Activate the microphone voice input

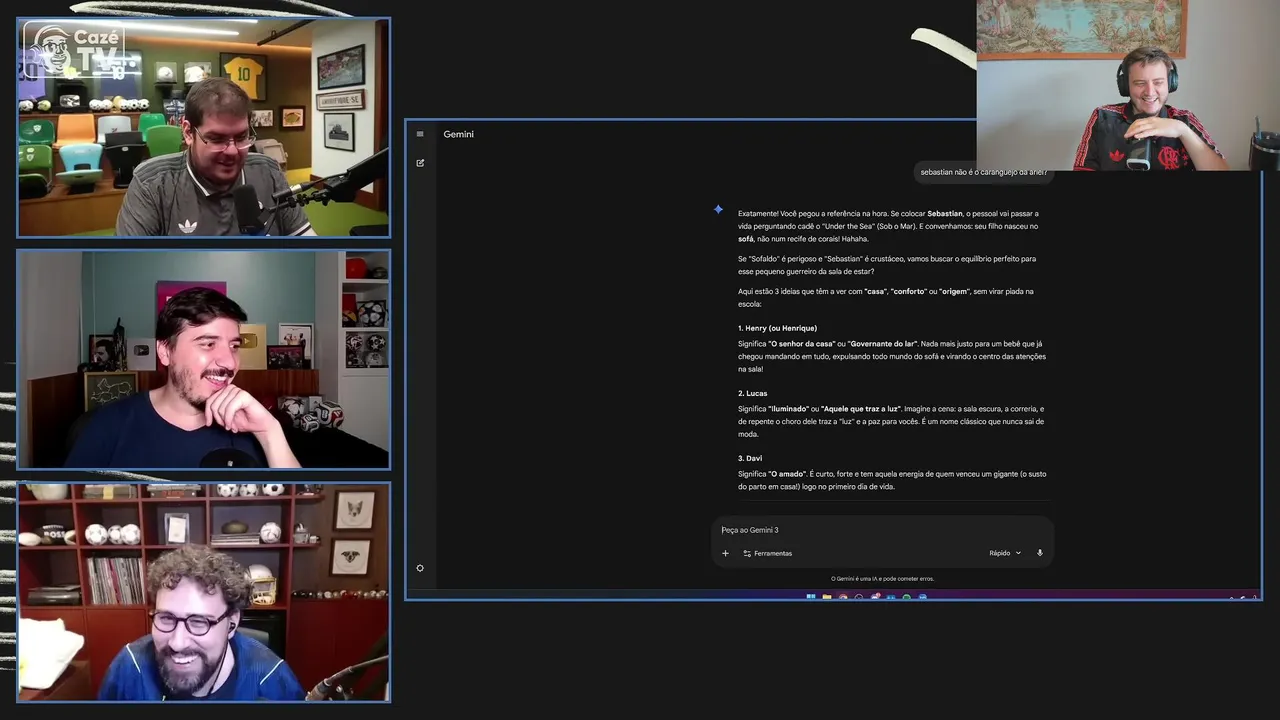(x=1040, y=553)
